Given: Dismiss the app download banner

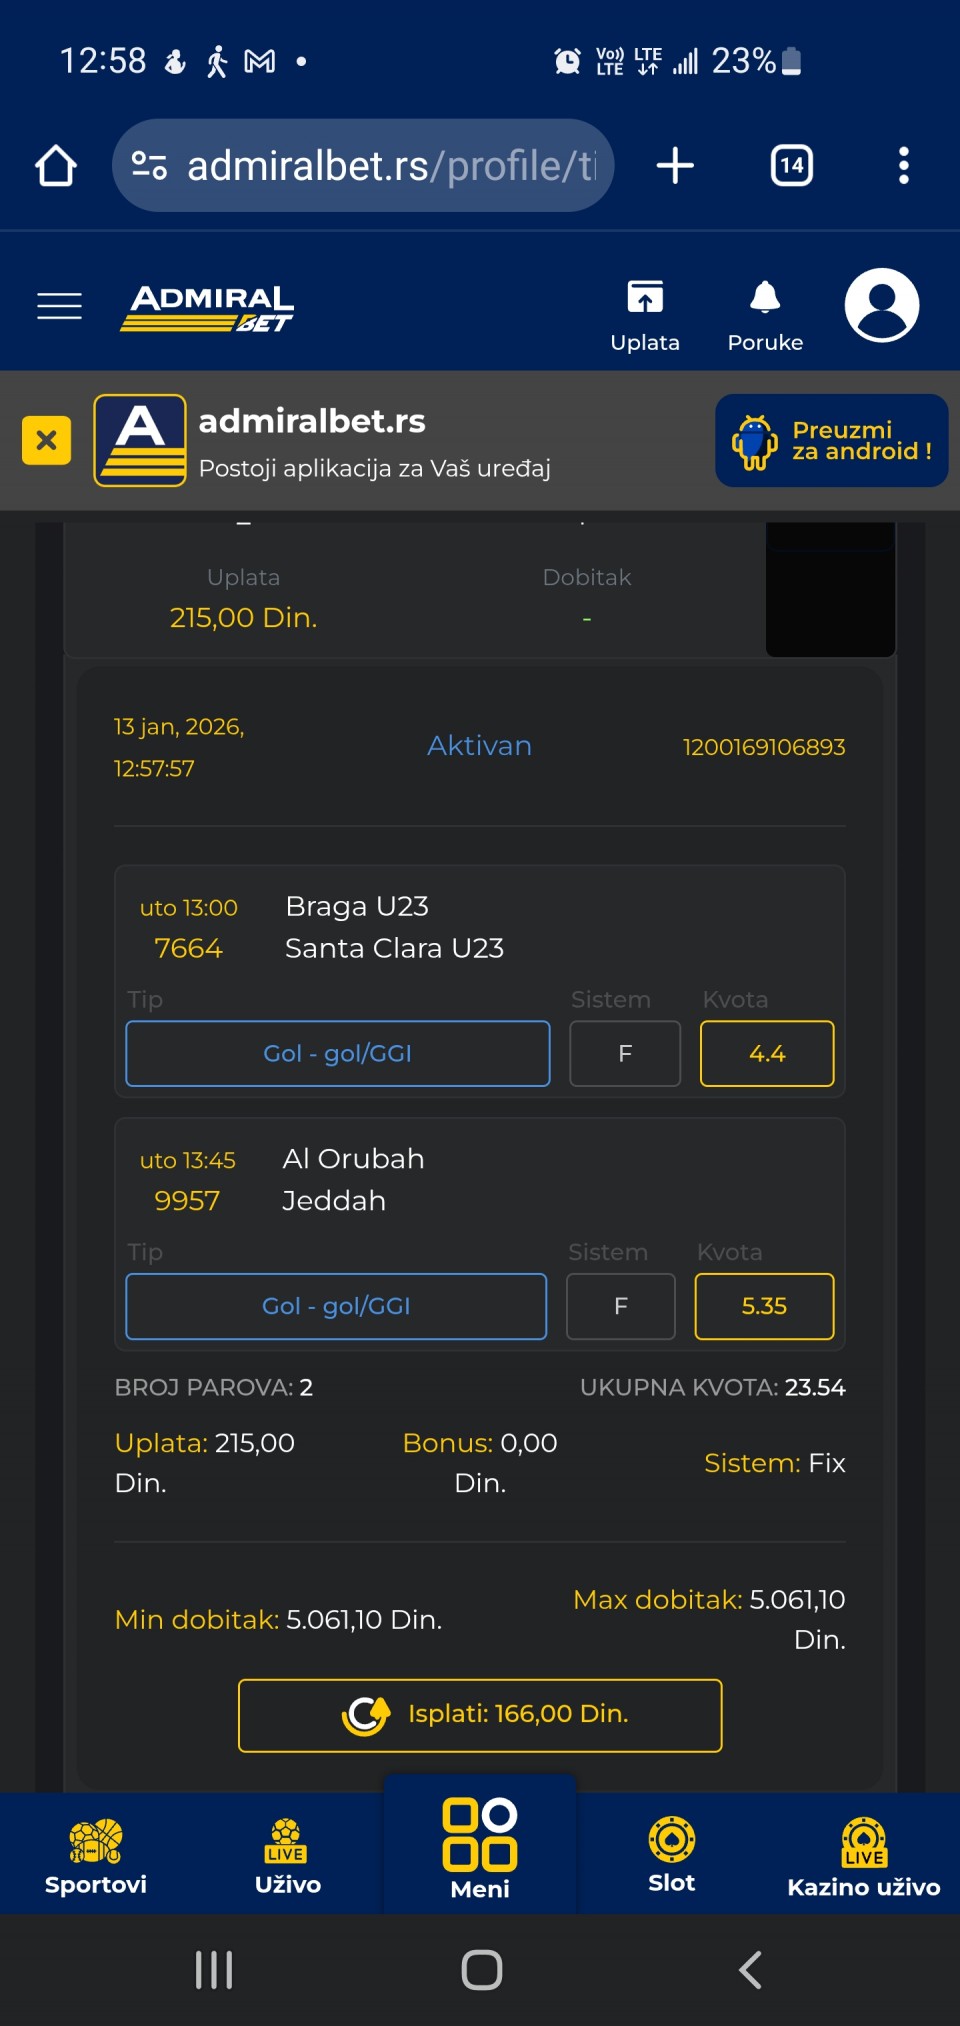Looking at the screenshot, I should (46, 440).
